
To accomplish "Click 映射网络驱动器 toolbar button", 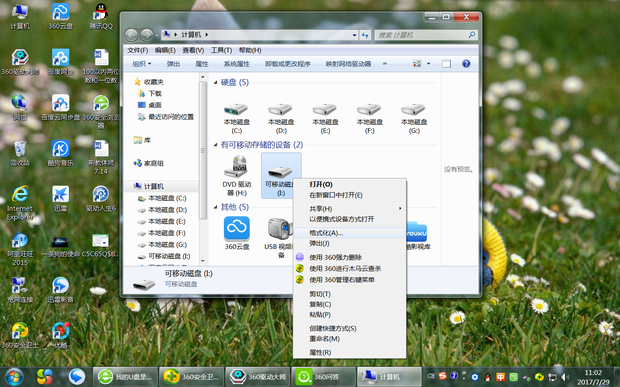I will pyautogui.click(x=348, y=64).
